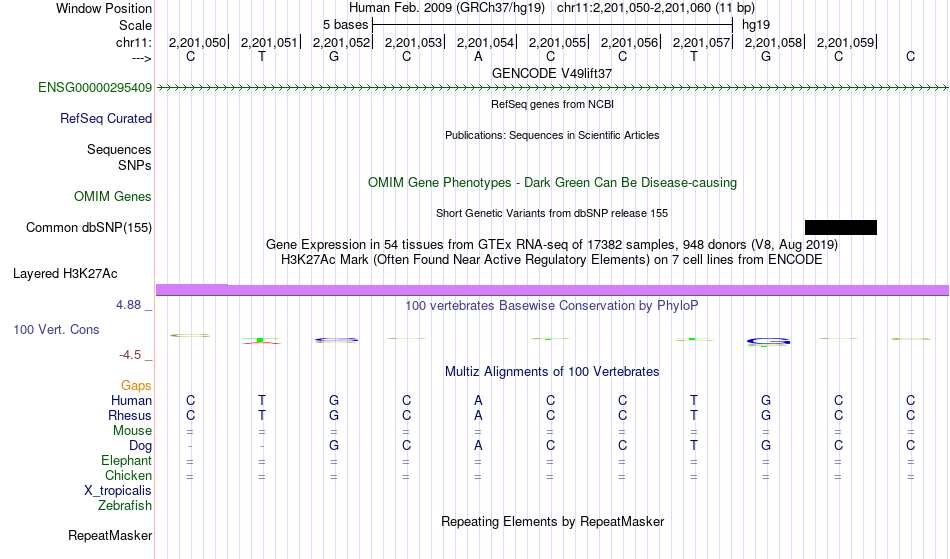The image size is (950, 559).
Task: Open the ENSG00000295409 track label
Action: pos(95,87)
